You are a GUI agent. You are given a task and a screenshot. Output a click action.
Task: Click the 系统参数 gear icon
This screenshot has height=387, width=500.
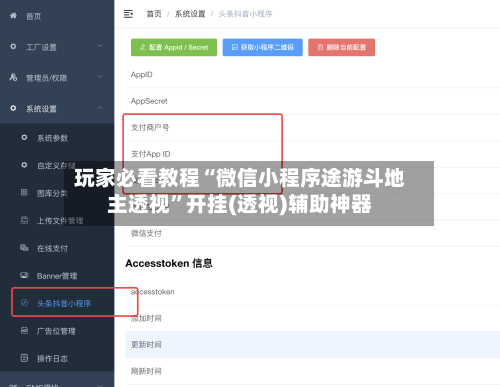coord(24,137)
